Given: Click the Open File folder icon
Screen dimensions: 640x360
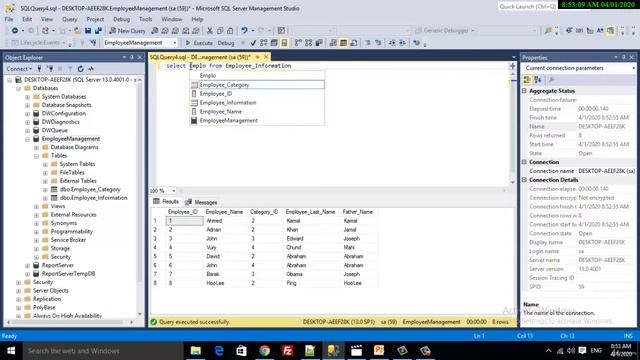Looking at the screenshot, I should (77, 31).
